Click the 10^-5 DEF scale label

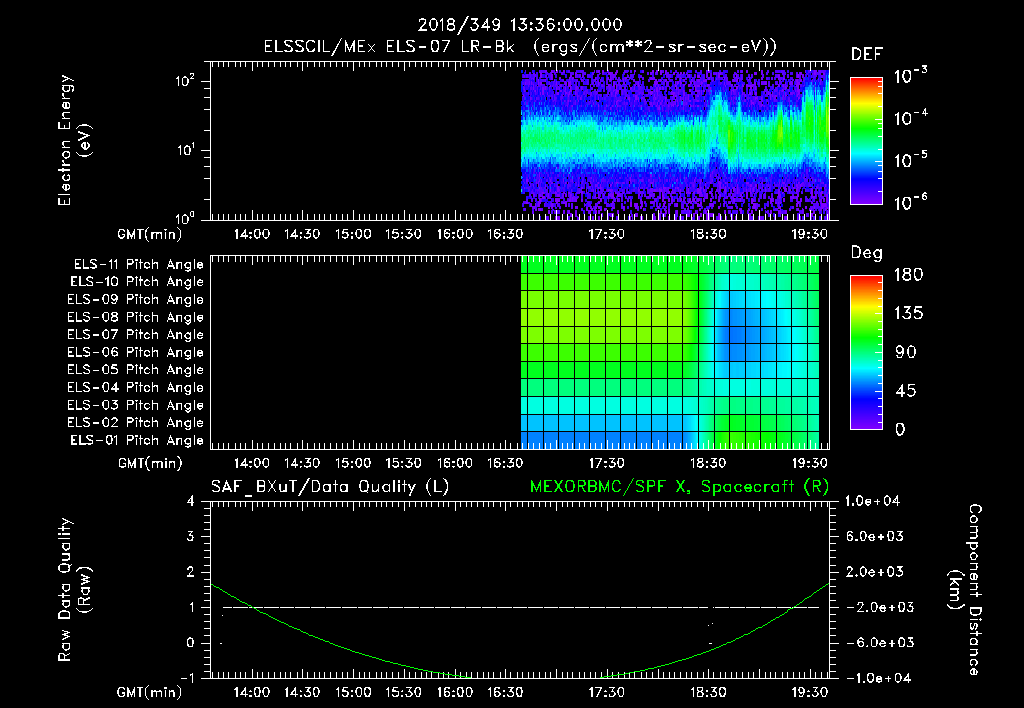click(x=910, y=159)
